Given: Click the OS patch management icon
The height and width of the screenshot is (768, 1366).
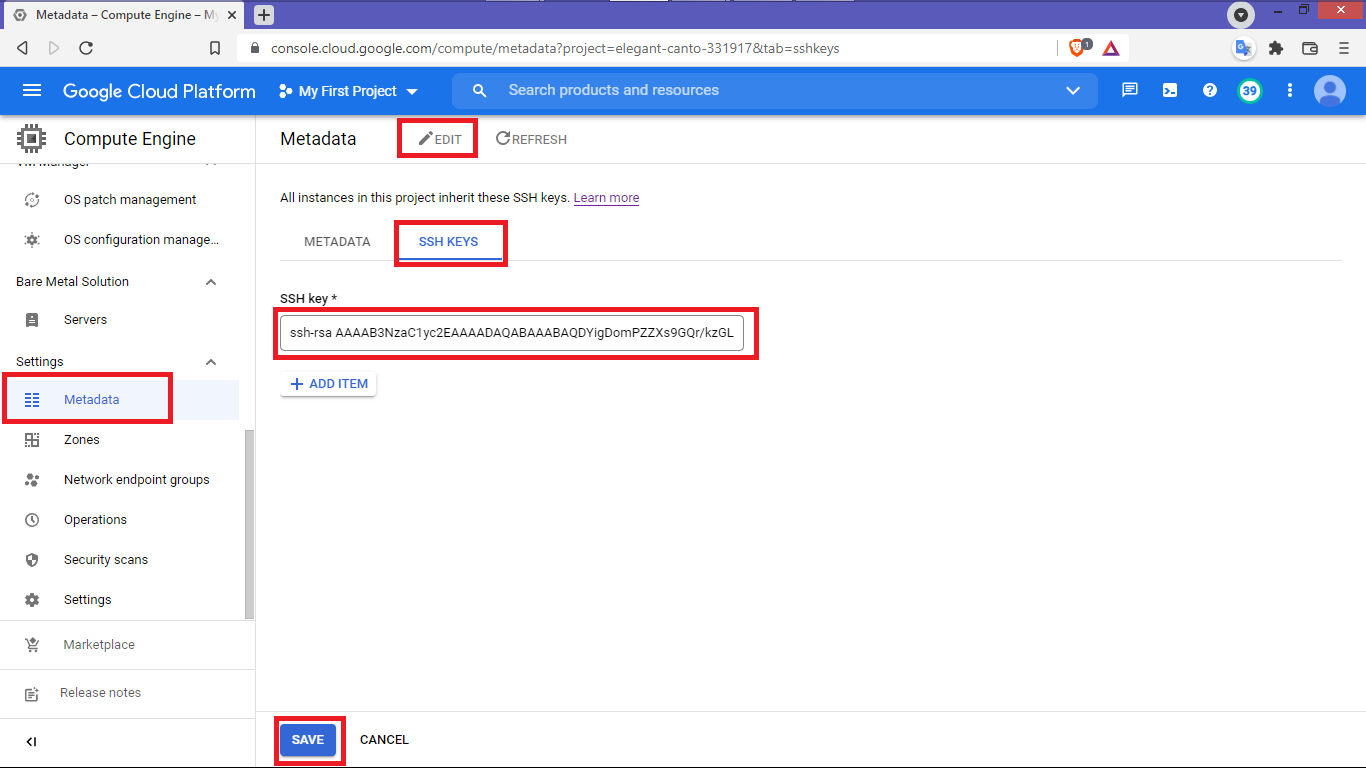Looking at the screenshot, I should pos(32,200).
